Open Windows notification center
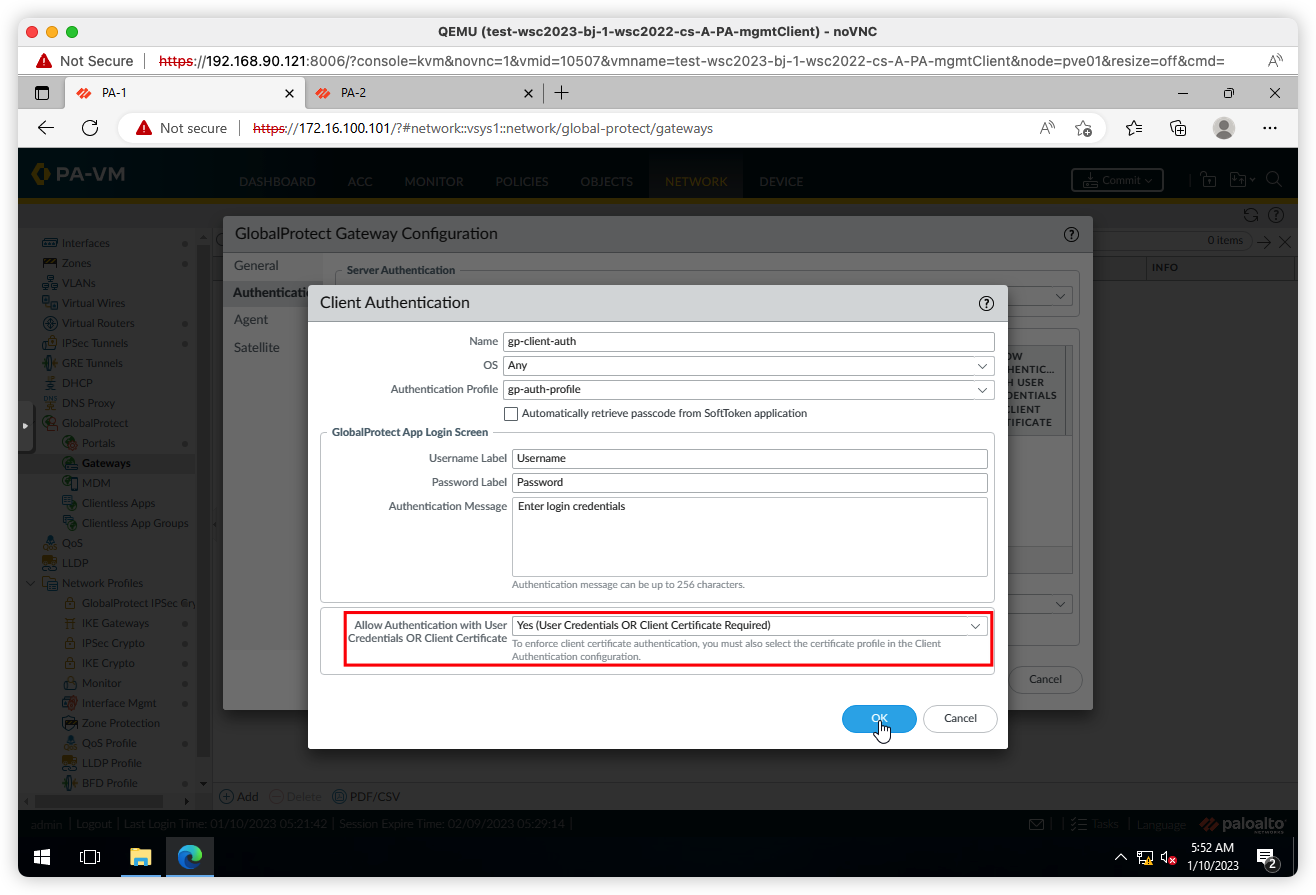 [1267, 858]
